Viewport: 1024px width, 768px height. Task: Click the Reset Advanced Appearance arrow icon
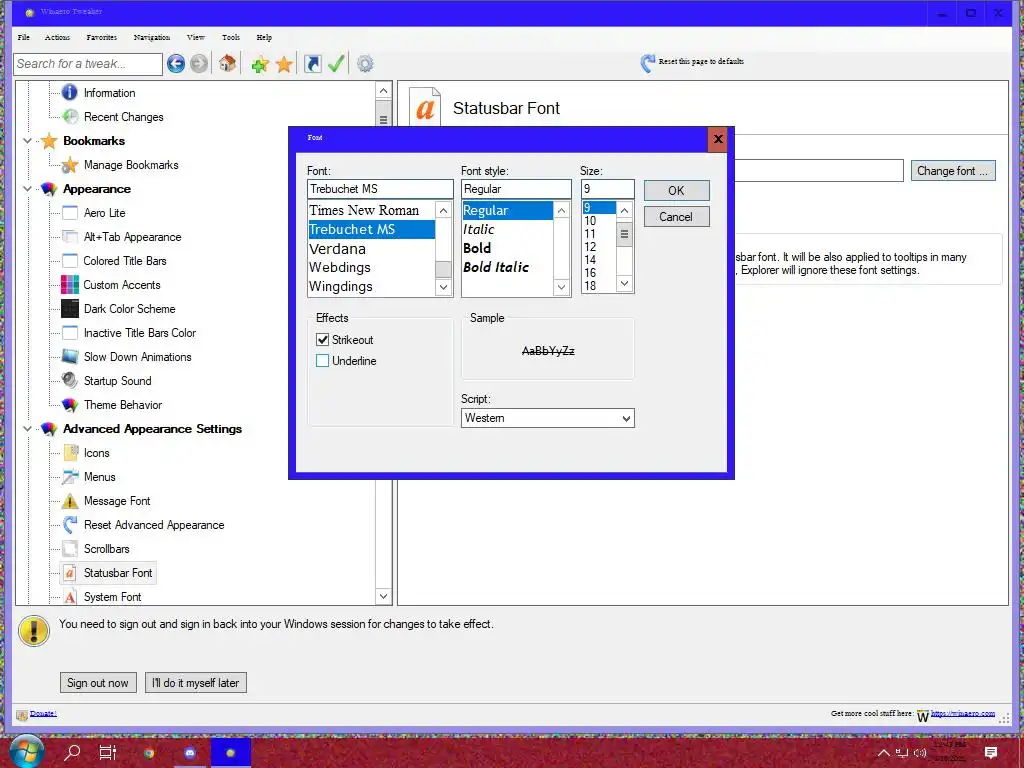click(70, 525)
